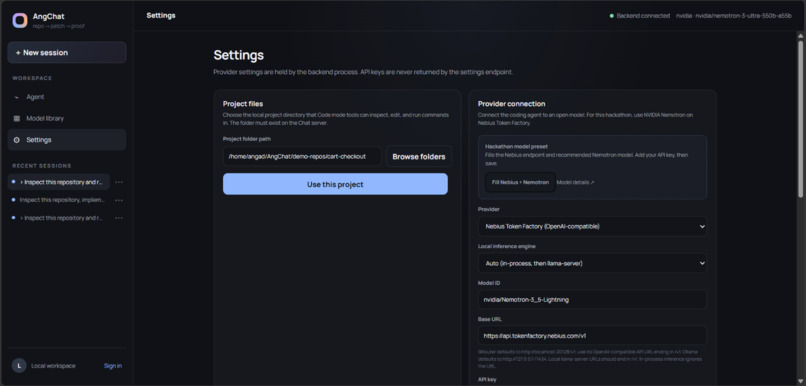This screenshot has width=806, height=386.
Task: Click into the Model ID field
Action: pos(592,300)
